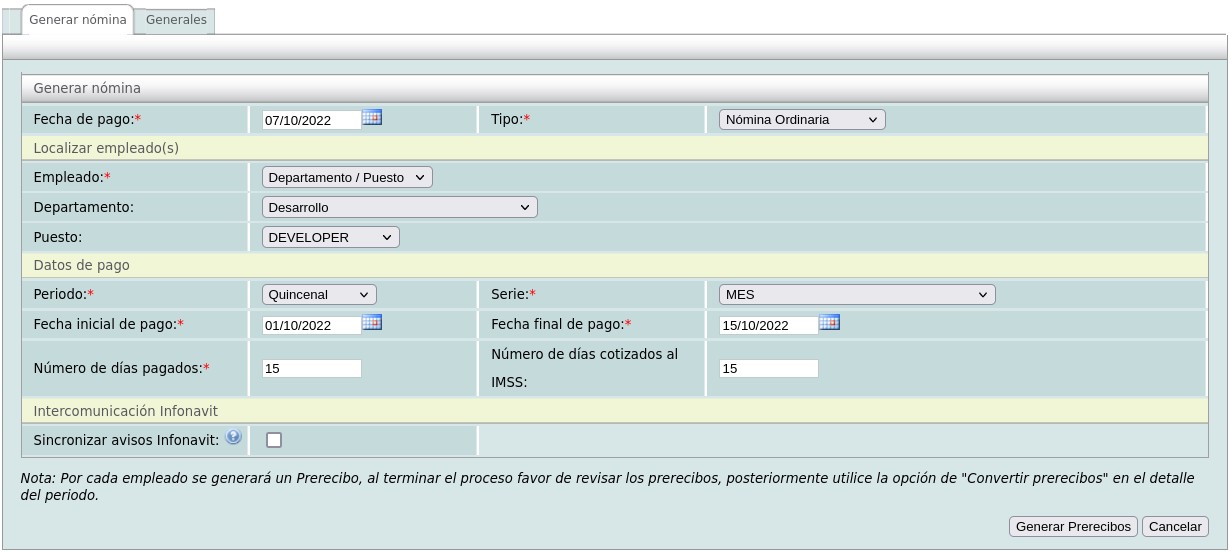Screen dimensions: 1230x553
Task: Click the Generar Prerecibos button
Action: tap(1072, 527)
